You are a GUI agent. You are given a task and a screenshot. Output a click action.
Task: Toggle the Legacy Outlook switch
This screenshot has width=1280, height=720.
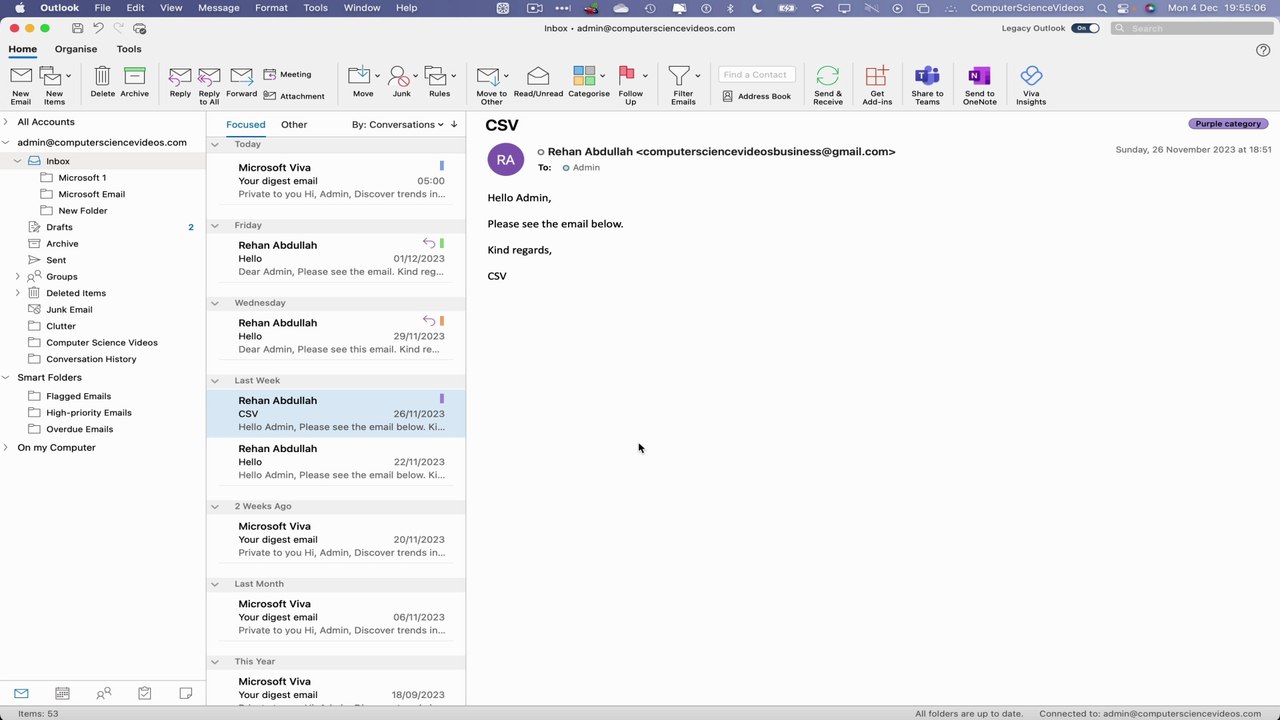point(1085,28)
